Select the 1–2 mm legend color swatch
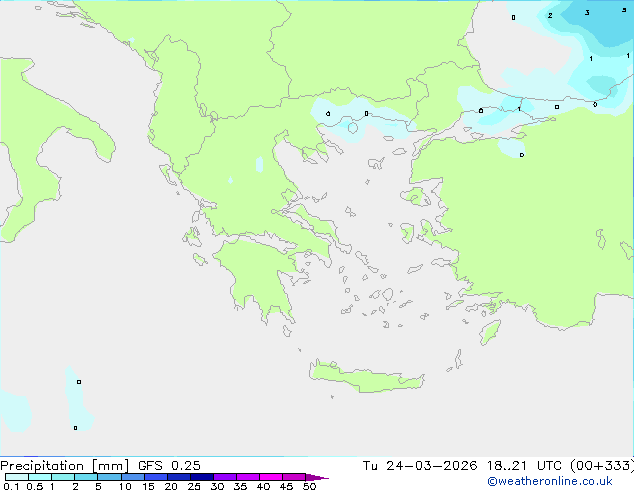 pos(63,477)
